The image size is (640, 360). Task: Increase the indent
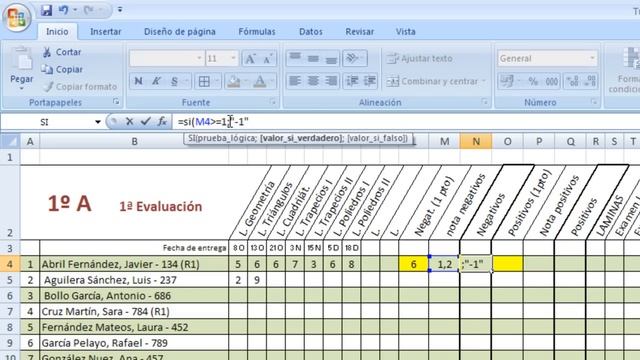click(x=370, y=81)
